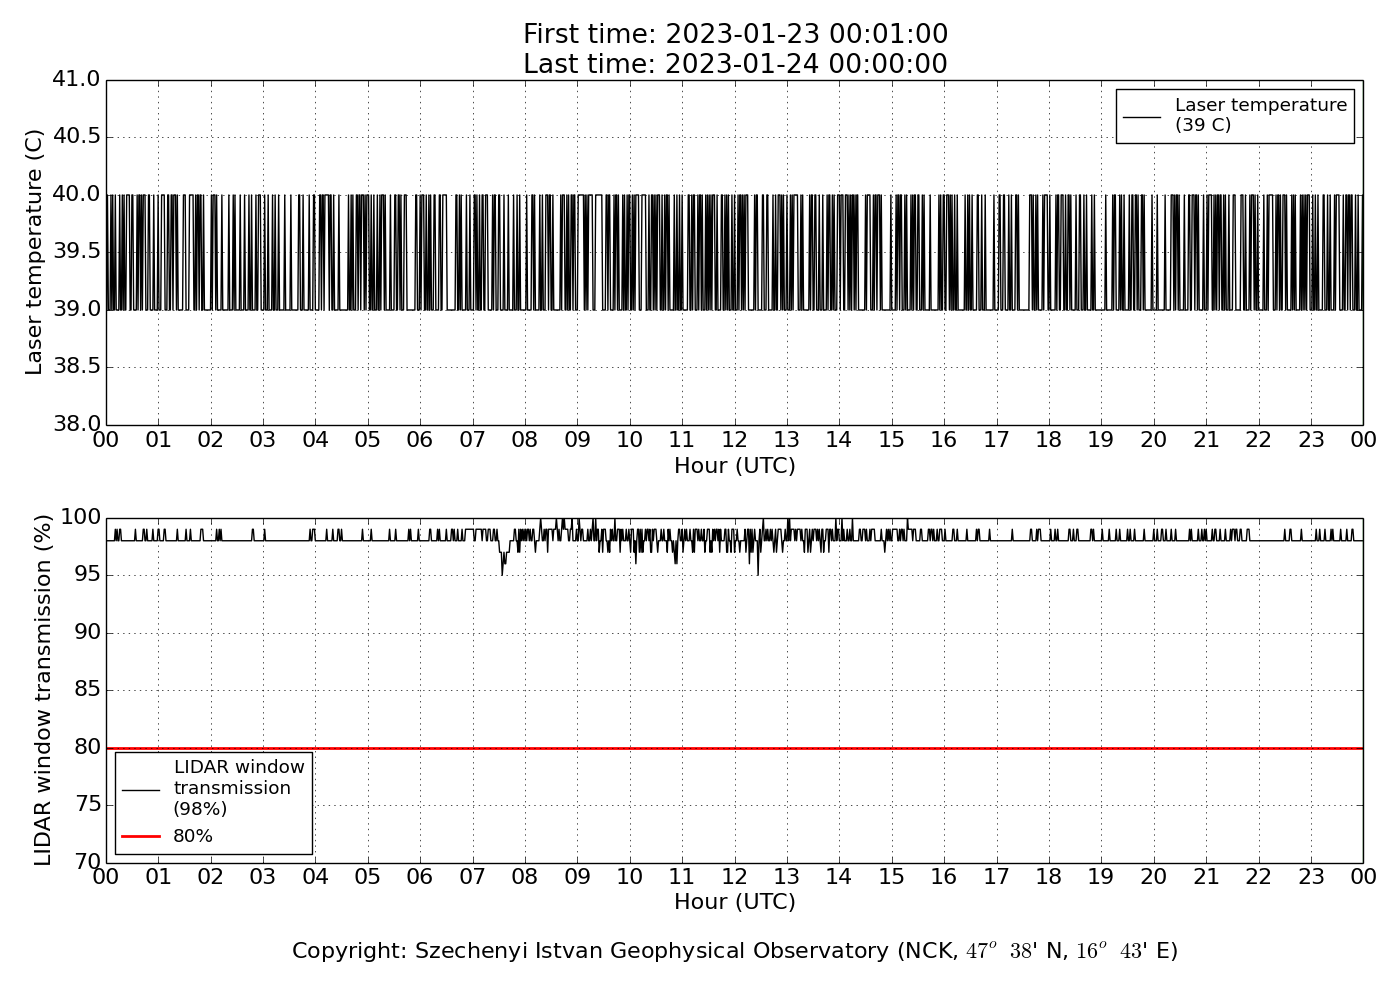Click the red 80% line sample in the legend

point(141,836)
